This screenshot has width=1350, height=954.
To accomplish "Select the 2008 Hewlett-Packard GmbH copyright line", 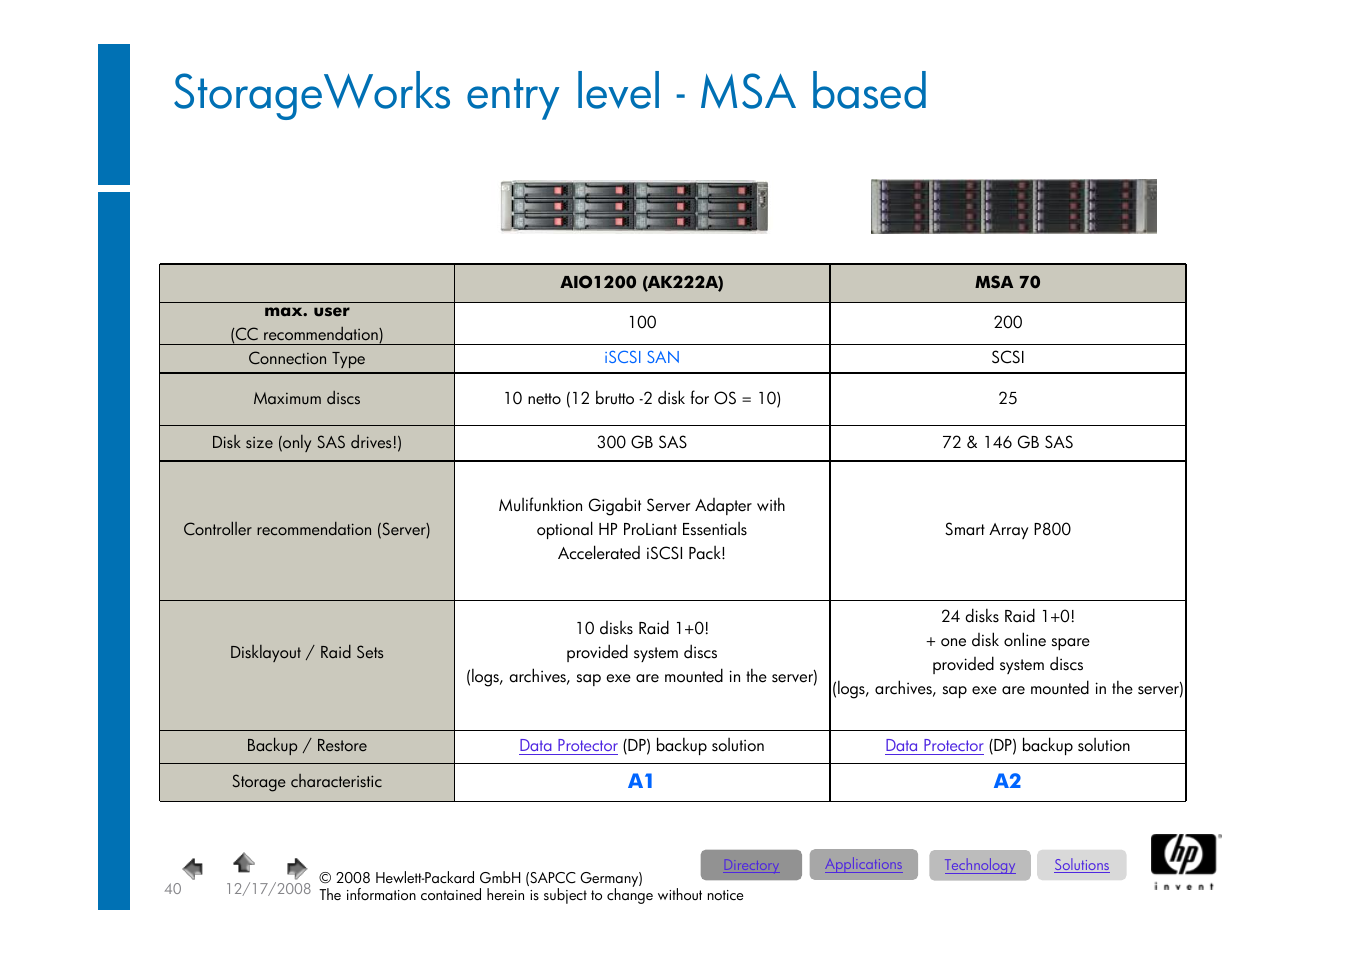I will [481, 878].
